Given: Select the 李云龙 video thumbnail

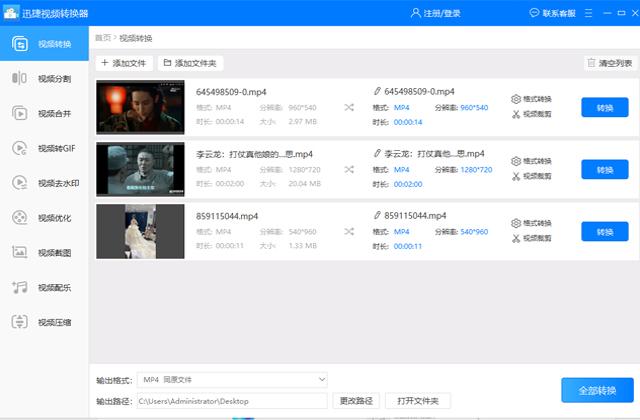Looking at the screenshot, I should click(140, 169).
